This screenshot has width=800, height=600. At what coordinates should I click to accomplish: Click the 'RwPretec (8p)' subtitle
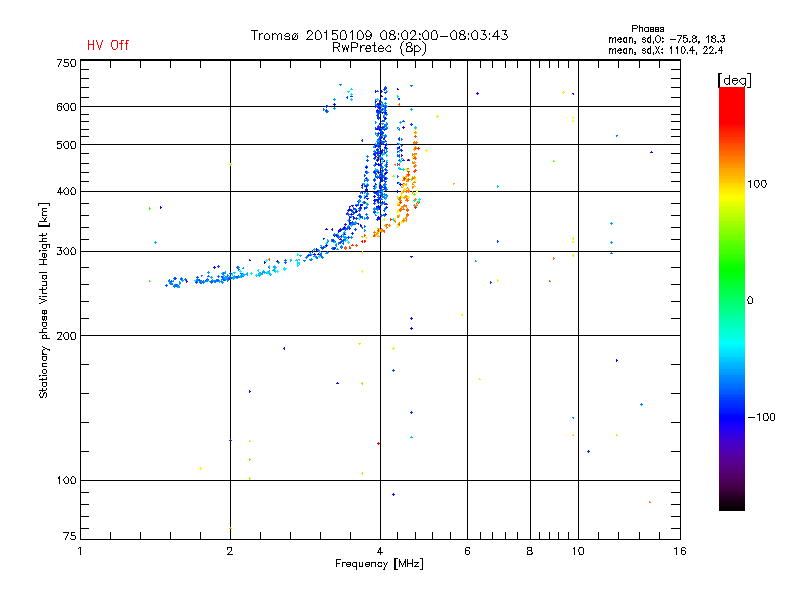pos(379,48)
